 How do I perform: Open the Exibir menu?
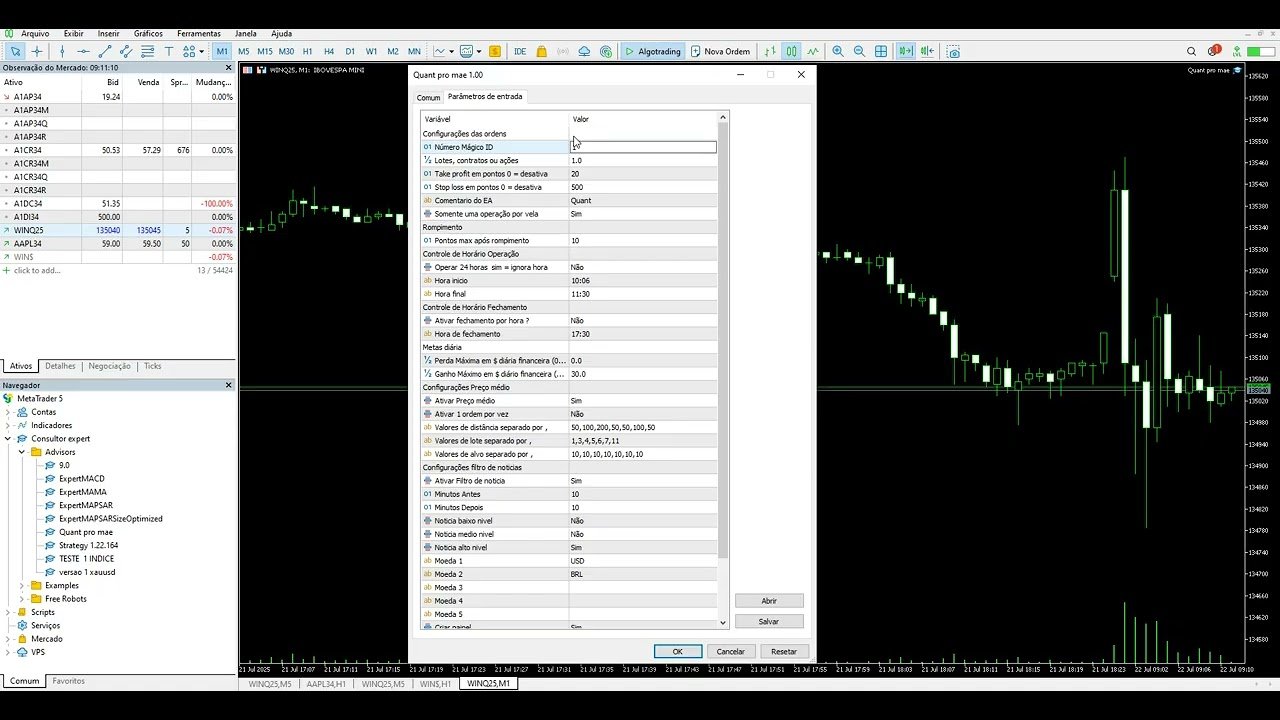coord(73,33)
